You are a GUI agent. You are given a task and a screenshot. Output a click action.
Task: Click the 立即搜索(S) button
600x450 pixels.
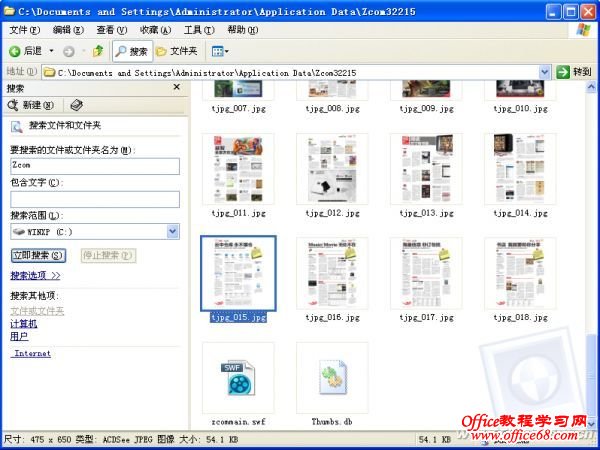pyautogui.click(x=38, y=255)
